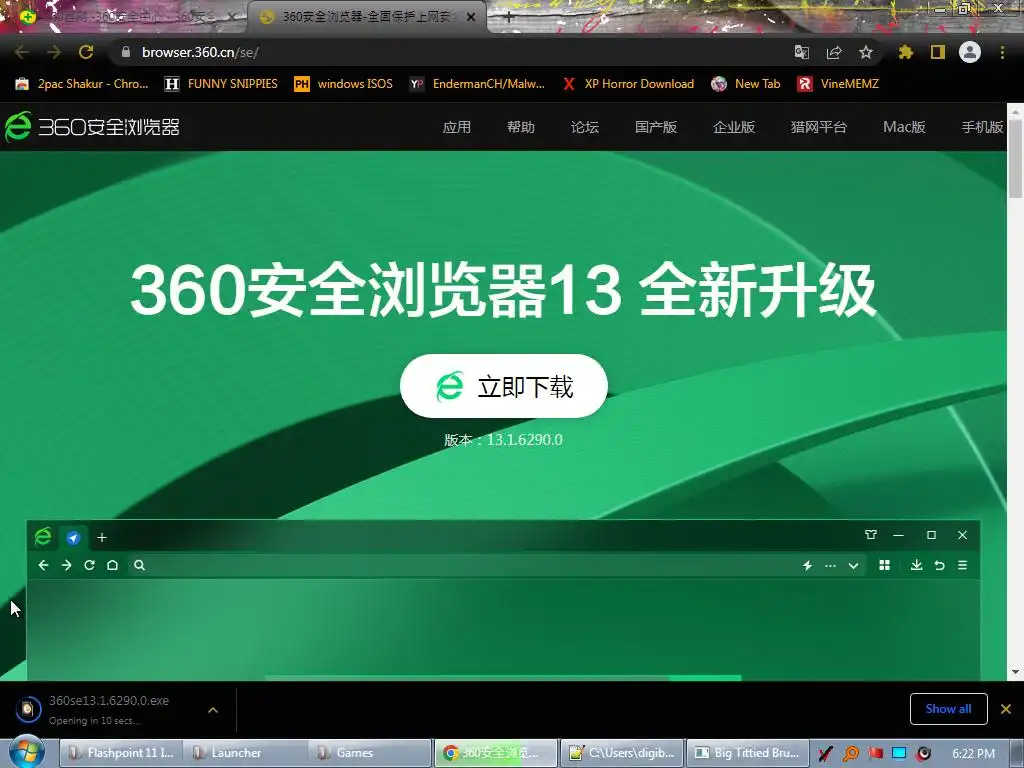Open a new tab with the plus button
Image resolution: width=1024 pixels, height=768 pixels.
pos(509,18)
